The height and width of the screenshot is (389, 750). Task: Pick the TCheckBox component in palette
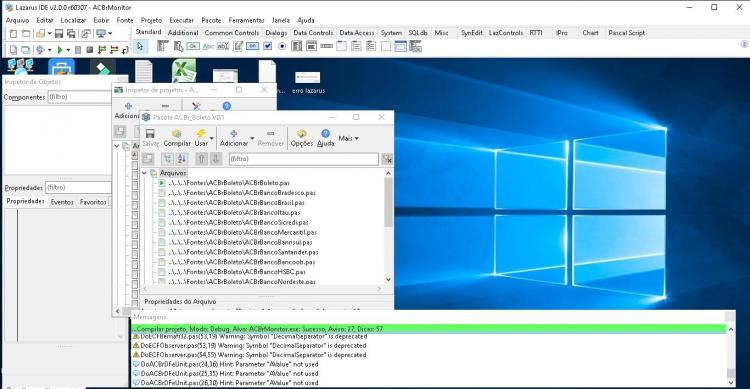pyautogui.click(x=267, y=46)
